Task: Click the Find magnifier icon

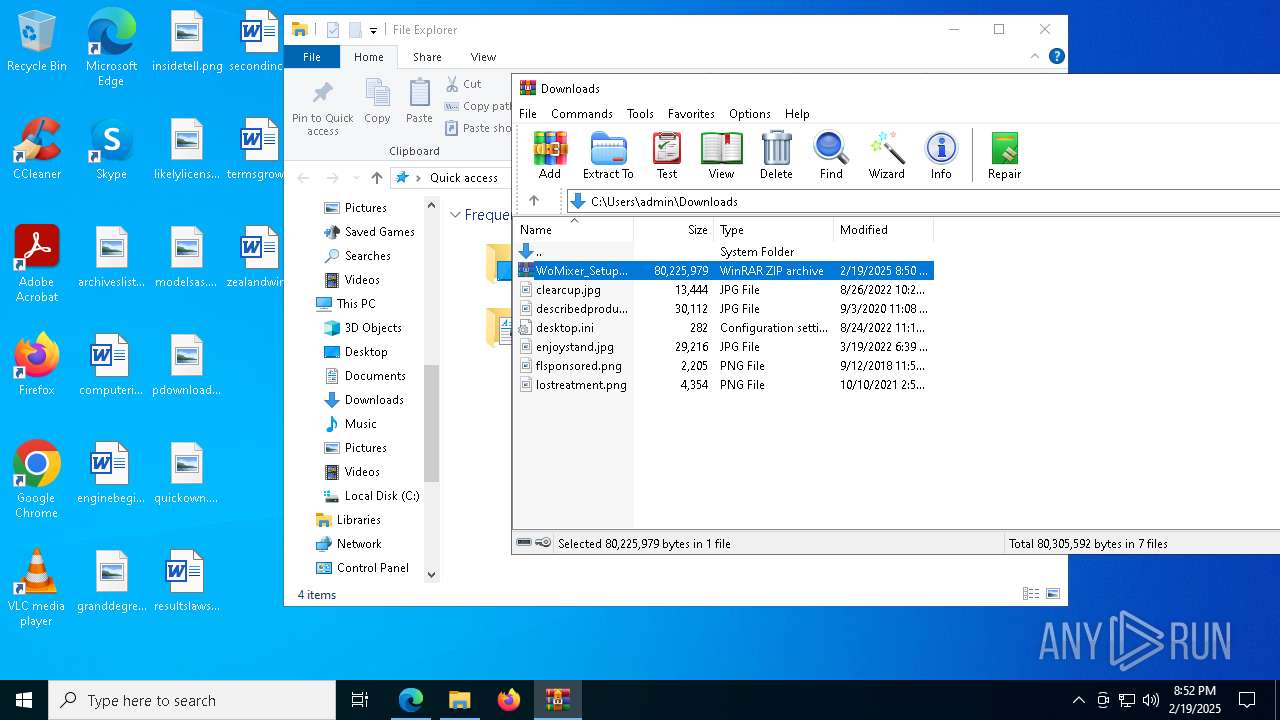Action: point(831,155)
